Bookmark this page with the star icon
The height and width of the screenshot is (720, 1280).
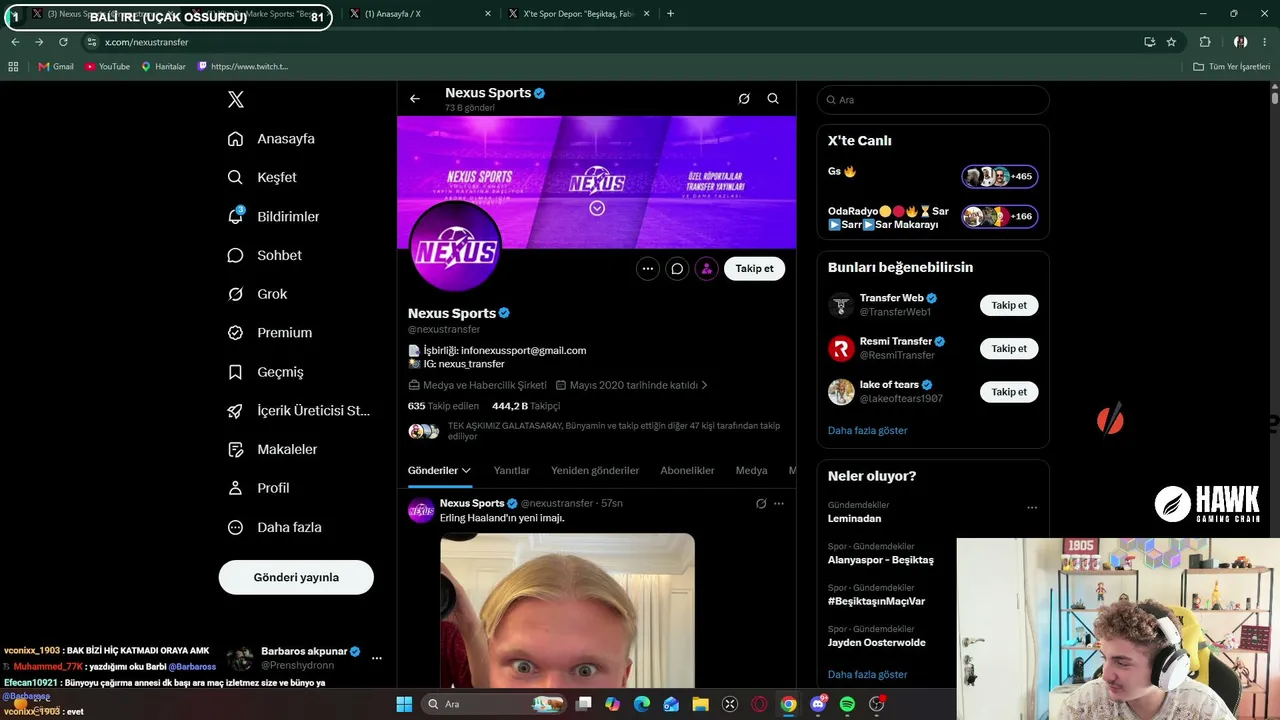(x=1171, y=42)
